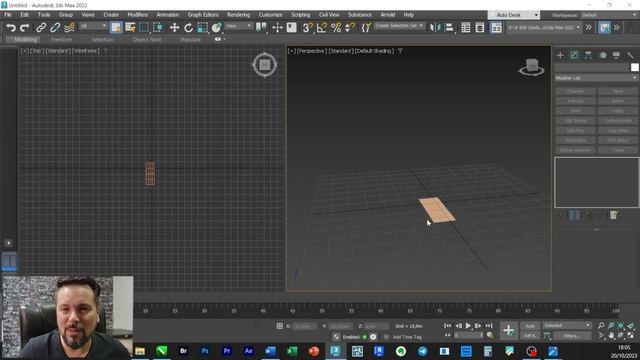Viewport: 640px width, 360px height.
Task: Switch to the Utilities command panel tab
Action: (630, 55)
